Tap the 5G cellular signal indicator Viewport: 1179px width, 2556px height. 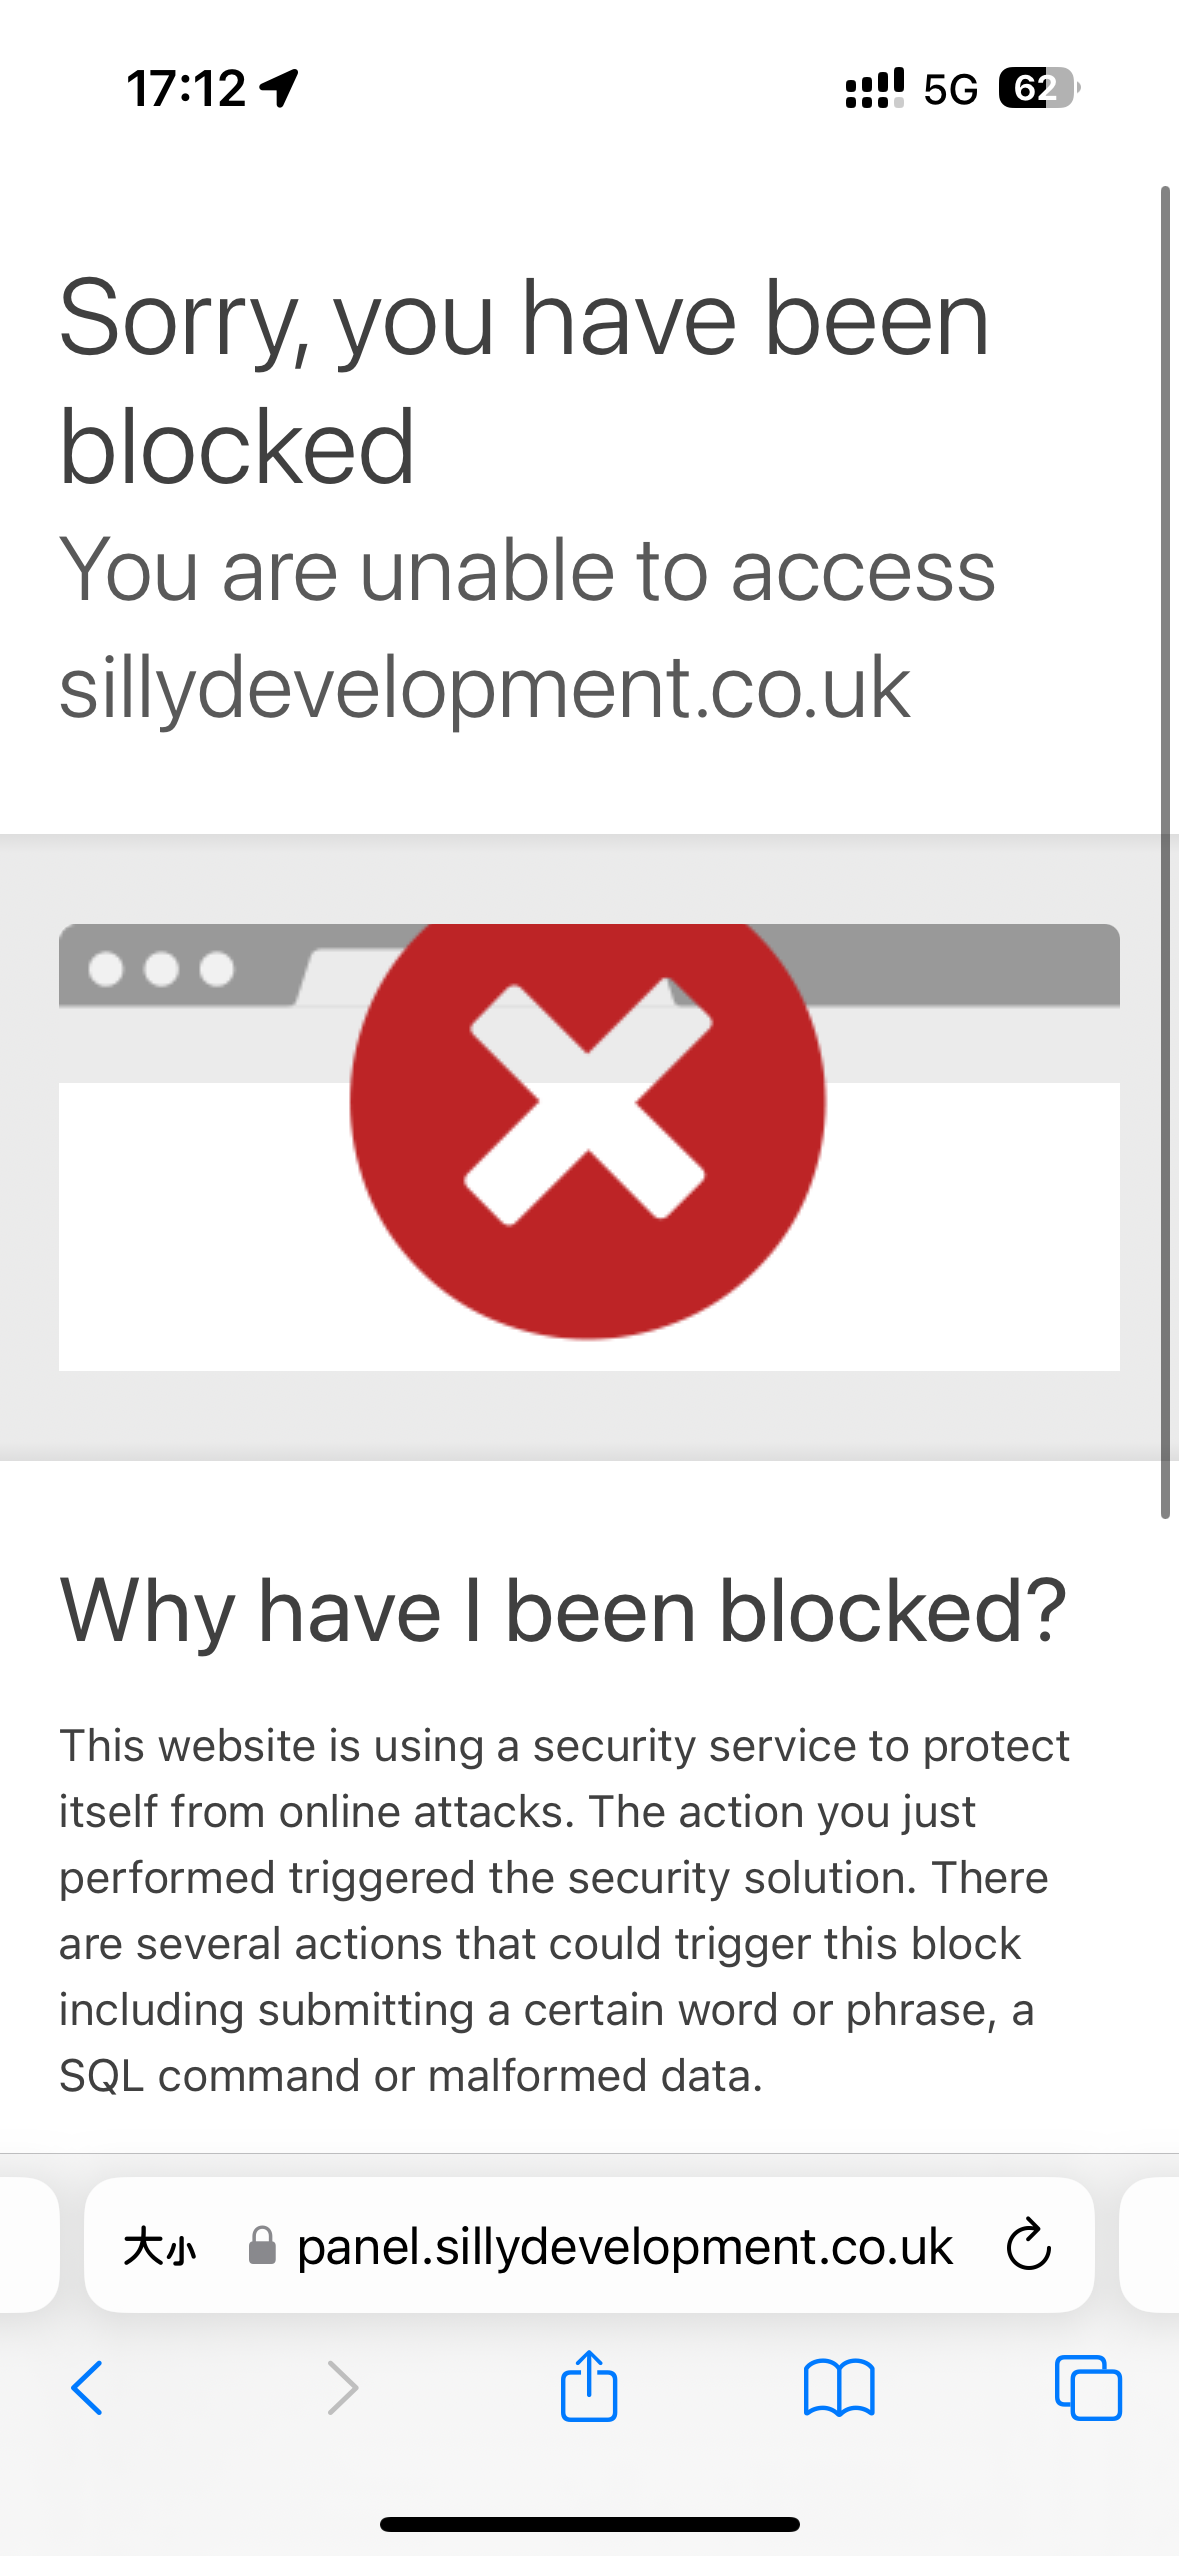coord(950,89)
